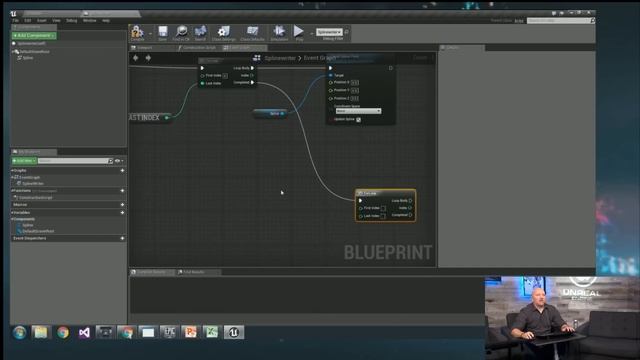Click the Last Index pin on the upper ForLoop

point(202,83)
